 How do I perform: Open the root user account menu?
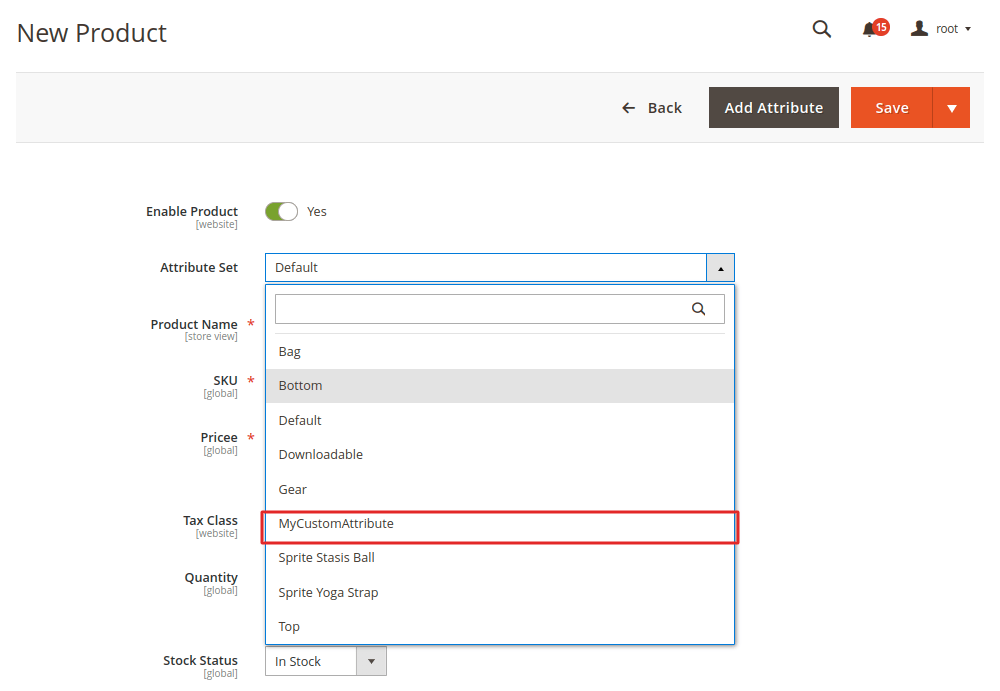click(x=941, y=29)
